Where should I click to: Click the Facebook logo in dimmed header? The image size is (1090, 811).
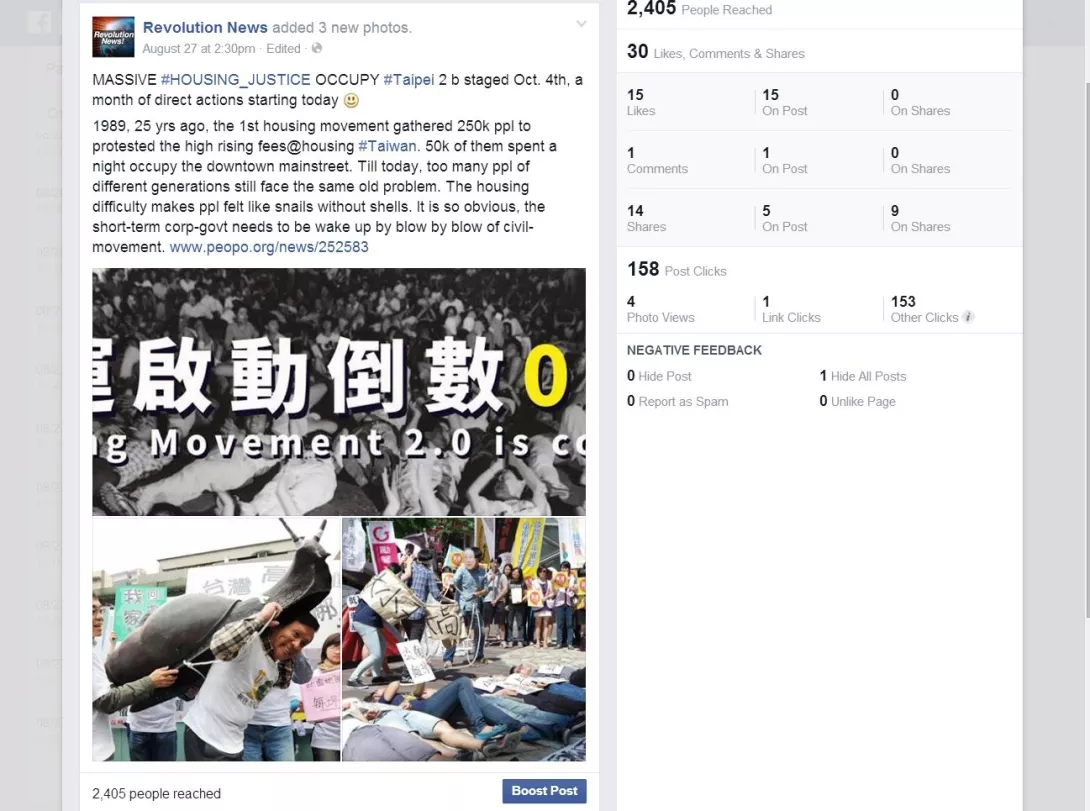[40, 22]
